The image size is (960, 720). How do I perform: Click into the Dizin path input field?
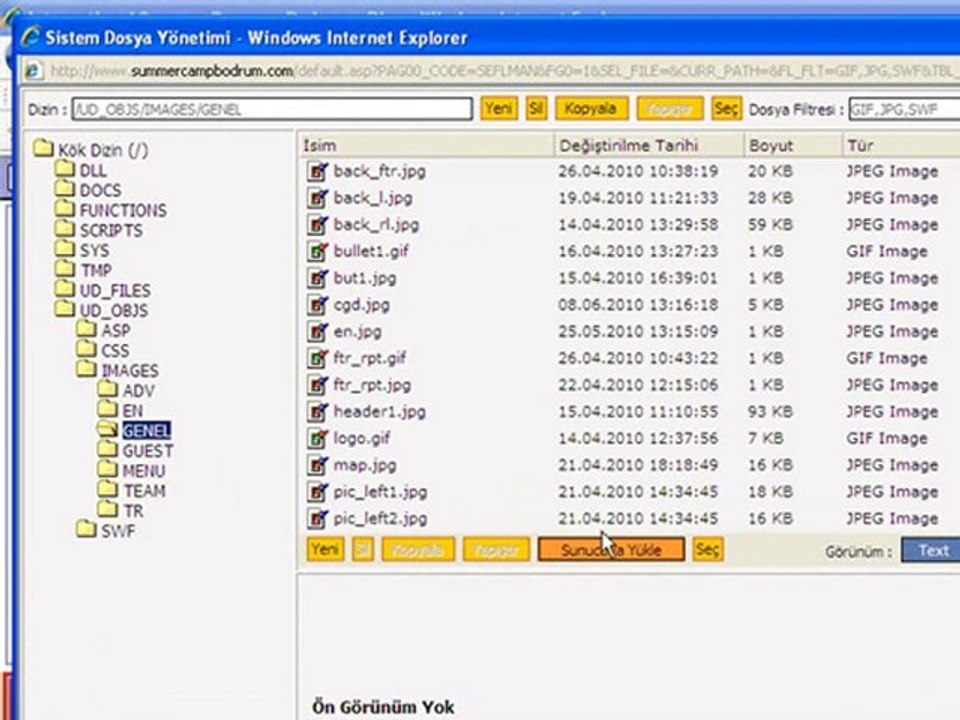click(x=272, y=109)
